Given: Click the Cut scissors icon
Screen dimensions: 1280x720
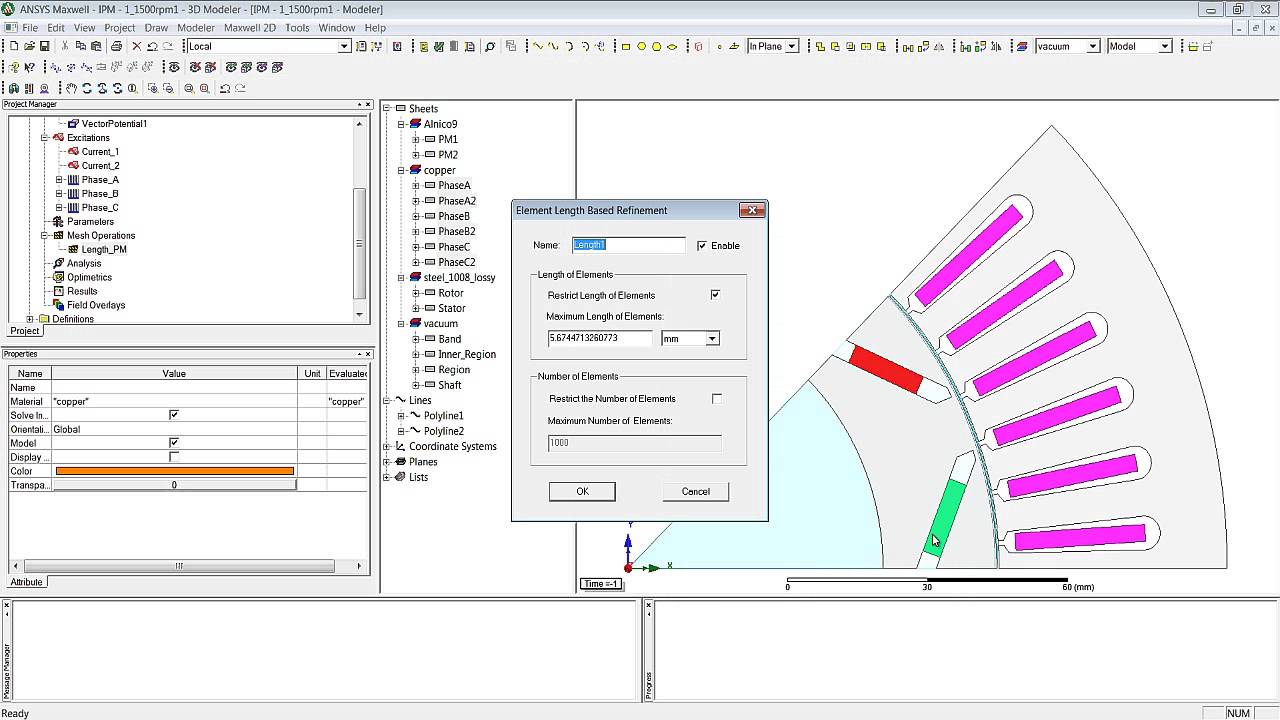Looking at the screenshot, I should pyautogui.click(x=65, y=46).
